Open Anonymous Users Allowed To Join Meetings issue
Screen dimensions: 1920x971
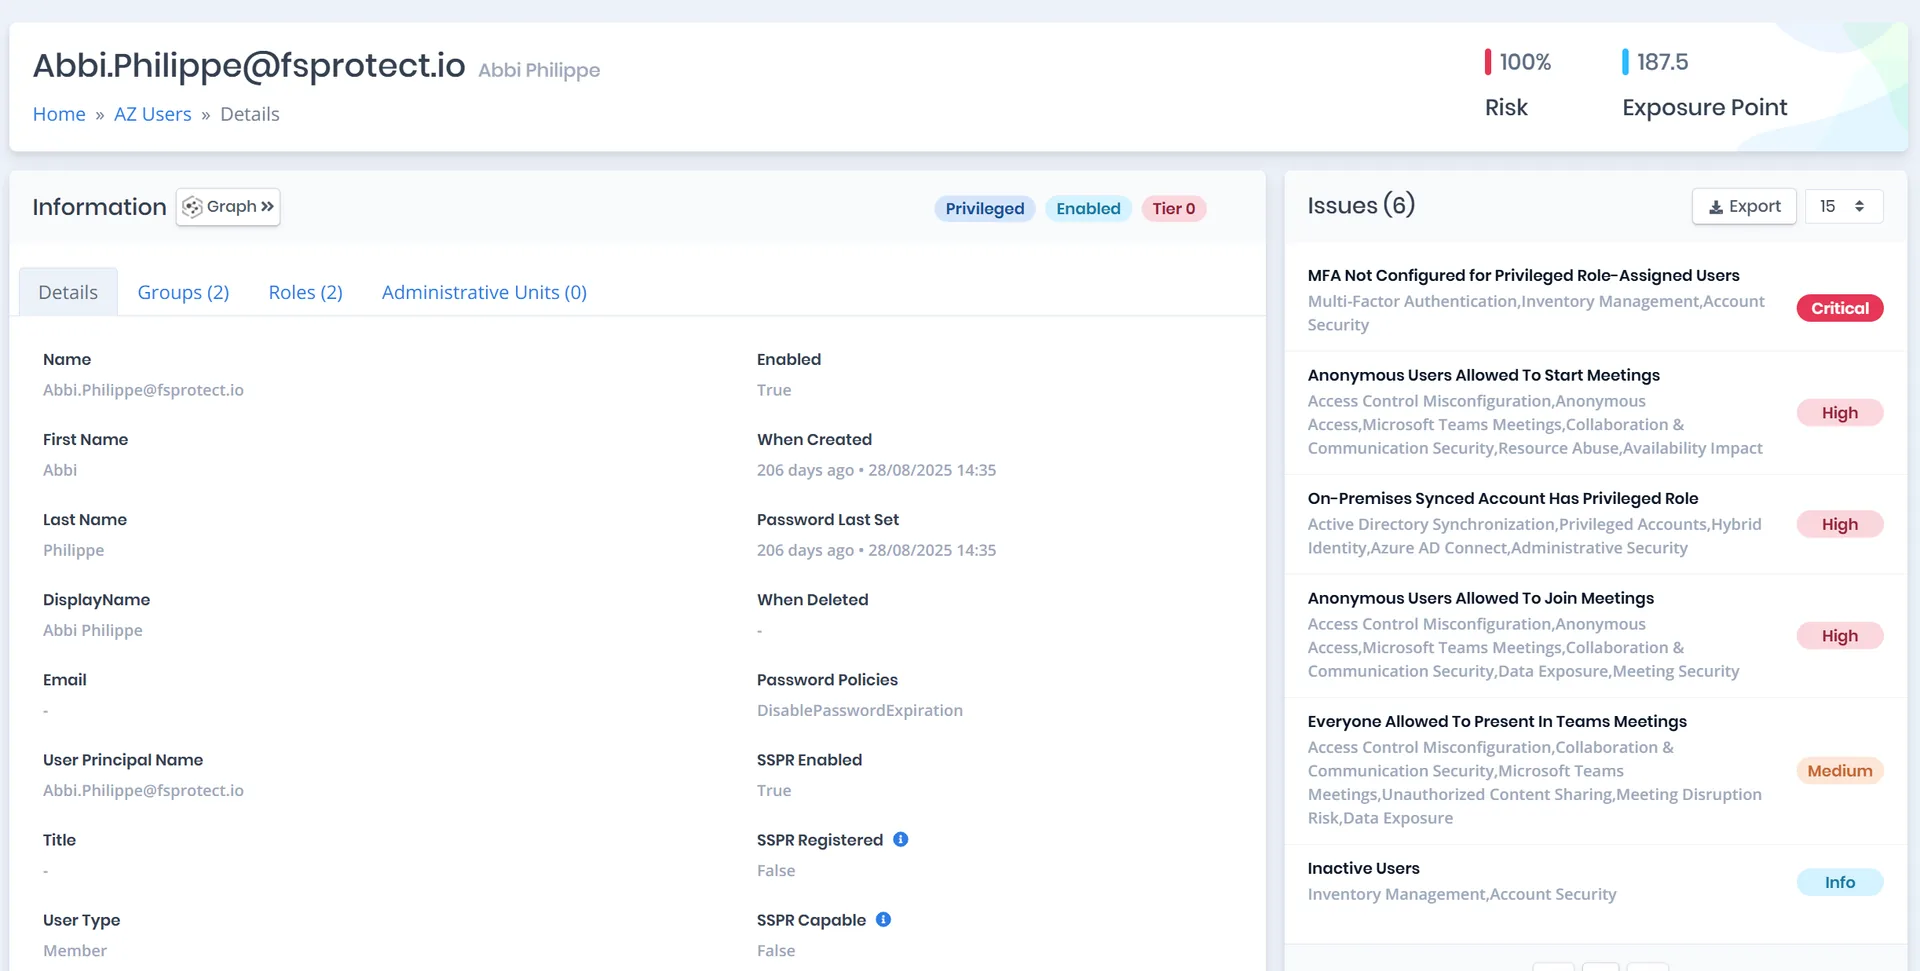point(1480,598)
